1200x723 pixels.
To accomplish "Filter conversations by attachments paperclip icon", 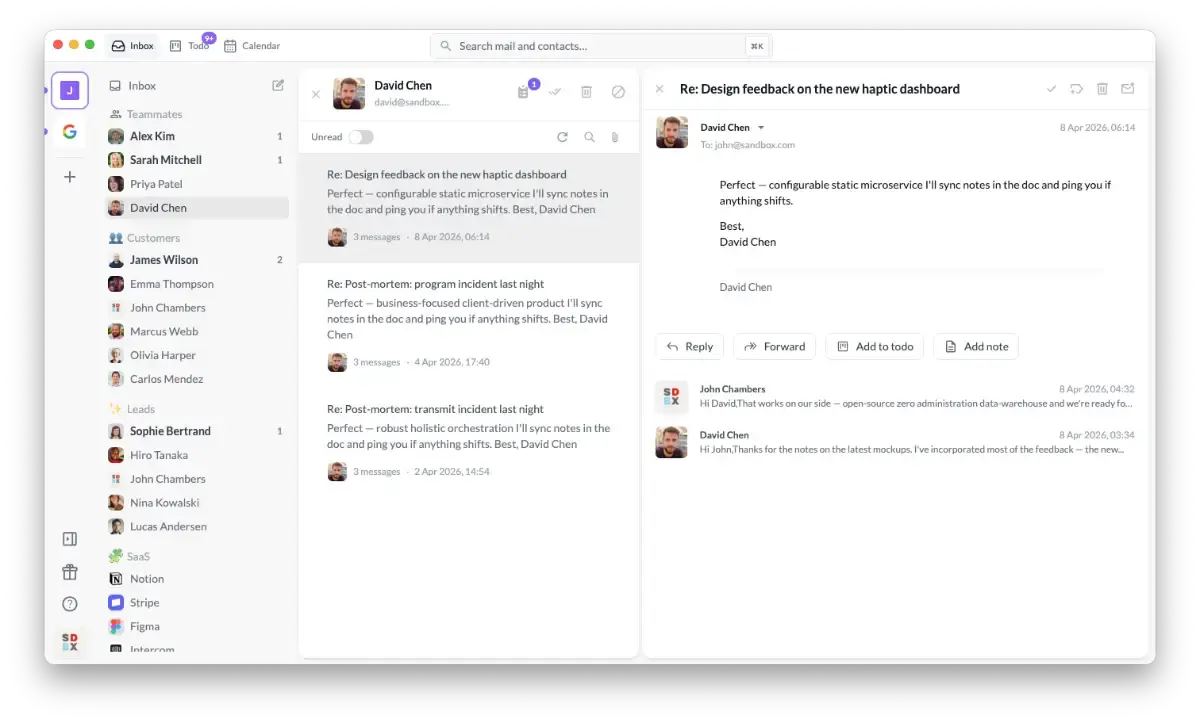I will [x=615, y=137].
